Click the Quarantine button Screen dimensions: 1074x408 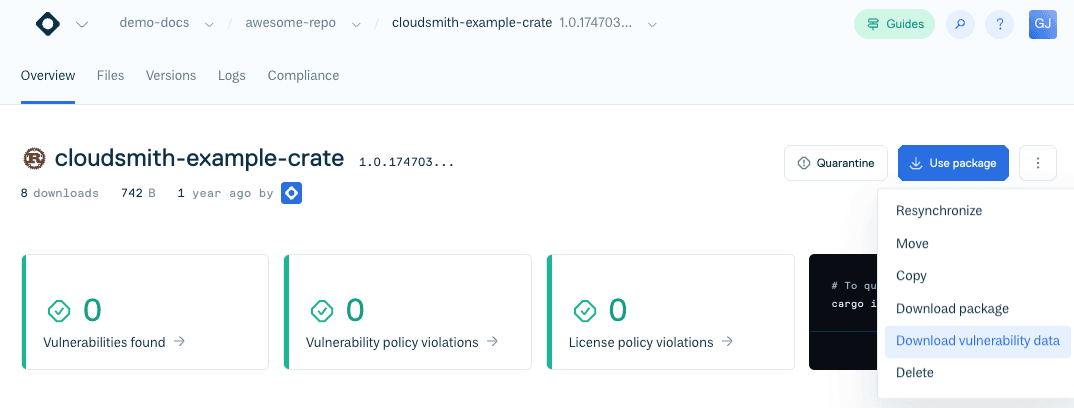click(836, 163)
